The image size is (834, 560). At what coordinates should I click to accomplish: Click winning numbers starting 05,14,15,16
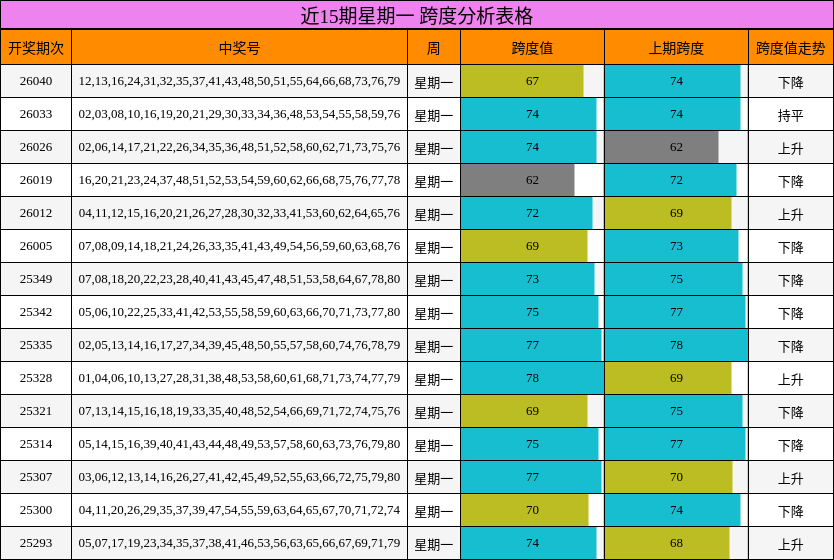[239, 444]
